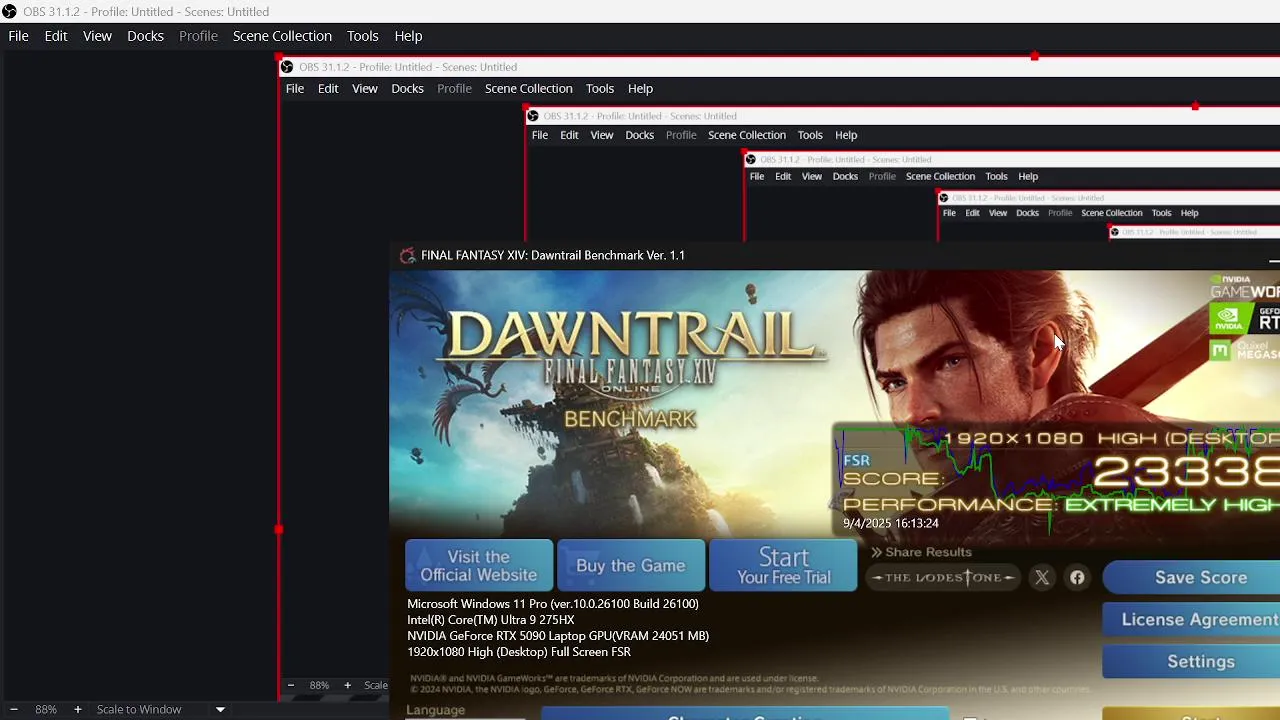The image size is (1280, 720).
Task: Click the OBS logo in the largest nested preview title
Action: tap(287, 67)
